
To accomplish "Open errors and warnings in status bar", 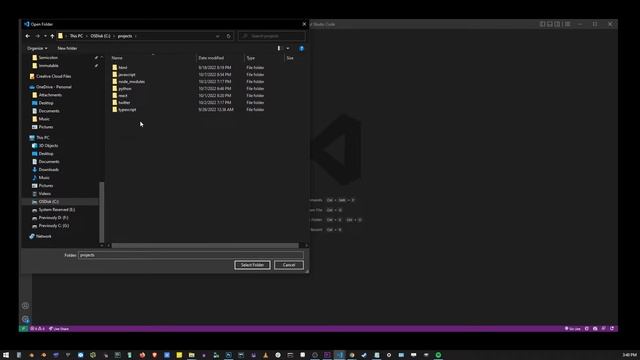I will (x=38, y=329).
